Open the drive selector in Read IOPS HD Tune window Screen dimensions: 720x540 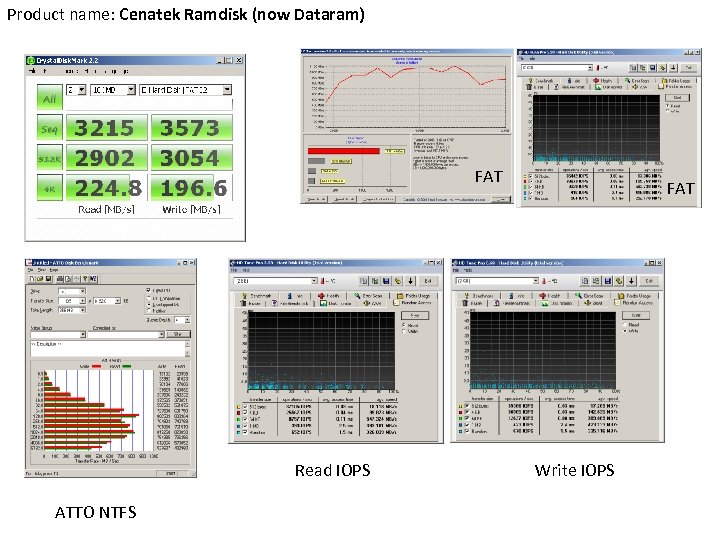[276, 281]
